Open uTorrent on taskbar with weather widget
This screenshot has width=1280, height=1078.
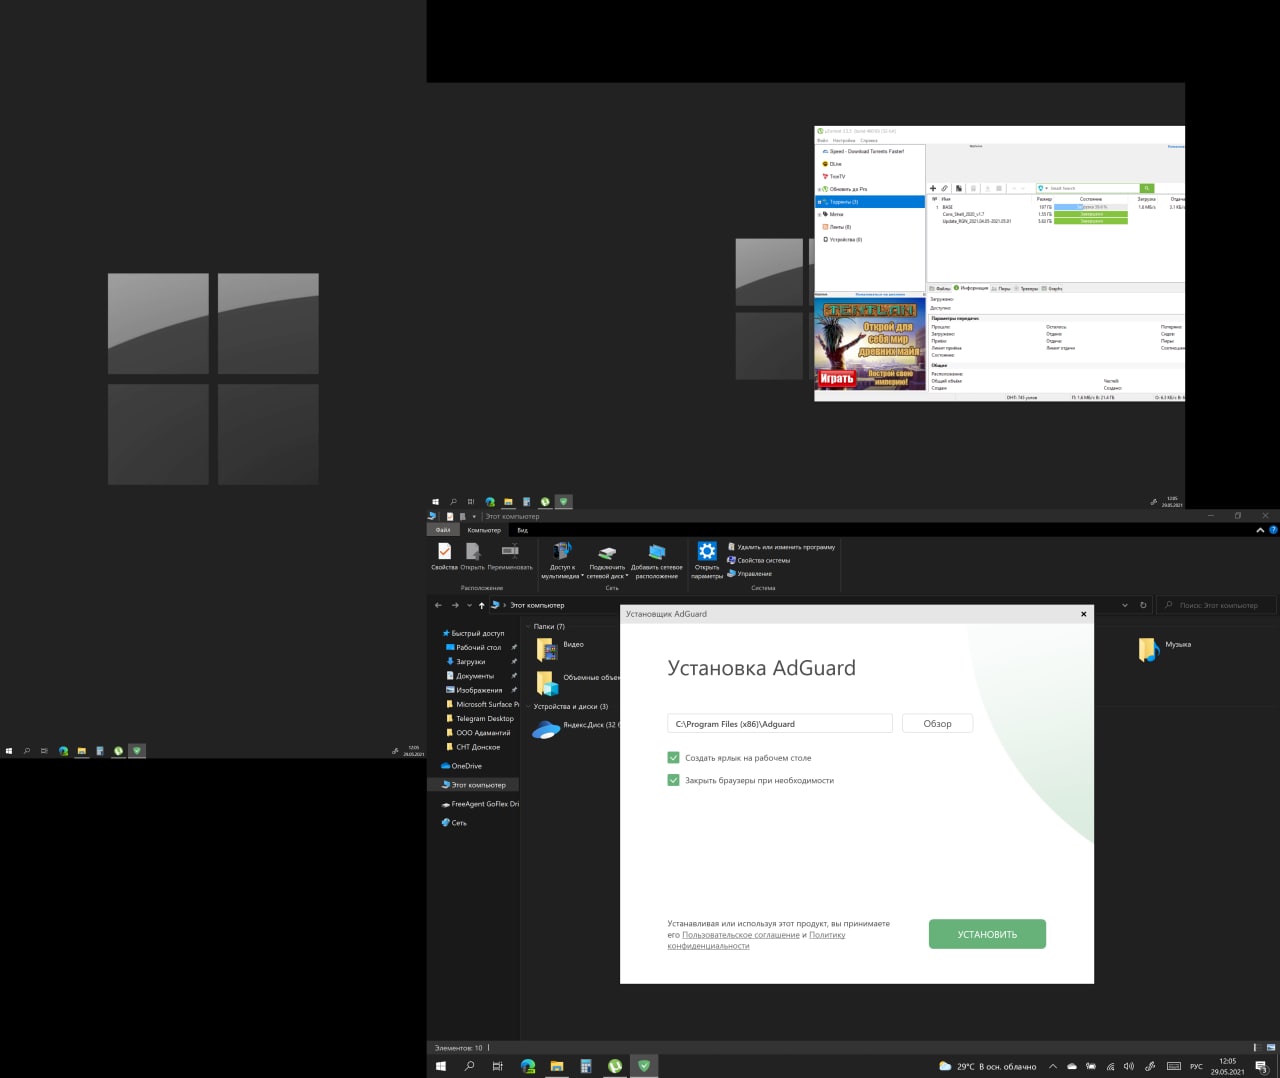pyautogui.click(x=615, y=1066)
